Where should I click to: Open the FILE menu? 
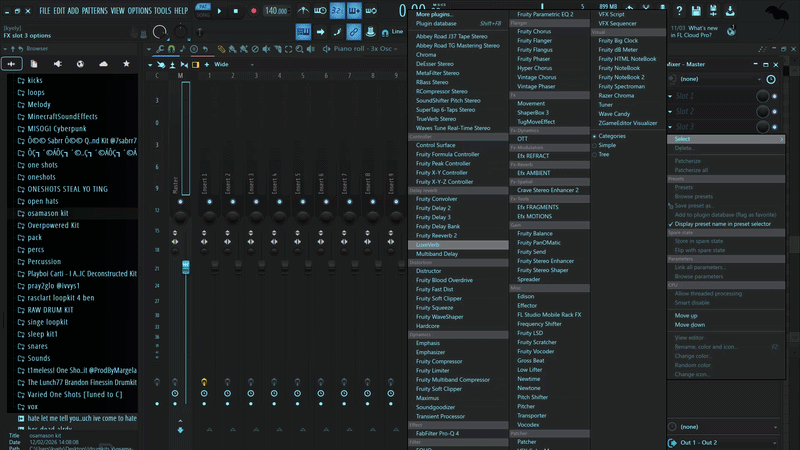(x=45, y=11)
